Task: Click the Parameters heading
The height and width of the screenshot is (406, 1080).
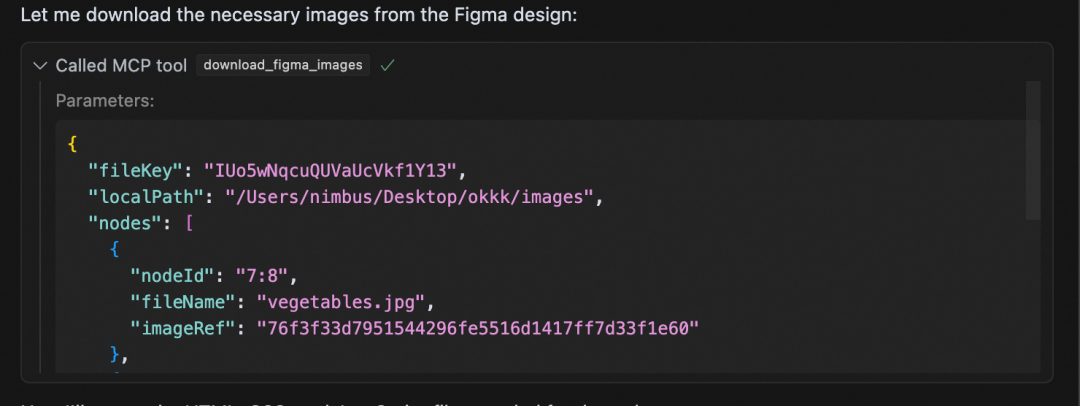Action: click(x=105, y=101)
